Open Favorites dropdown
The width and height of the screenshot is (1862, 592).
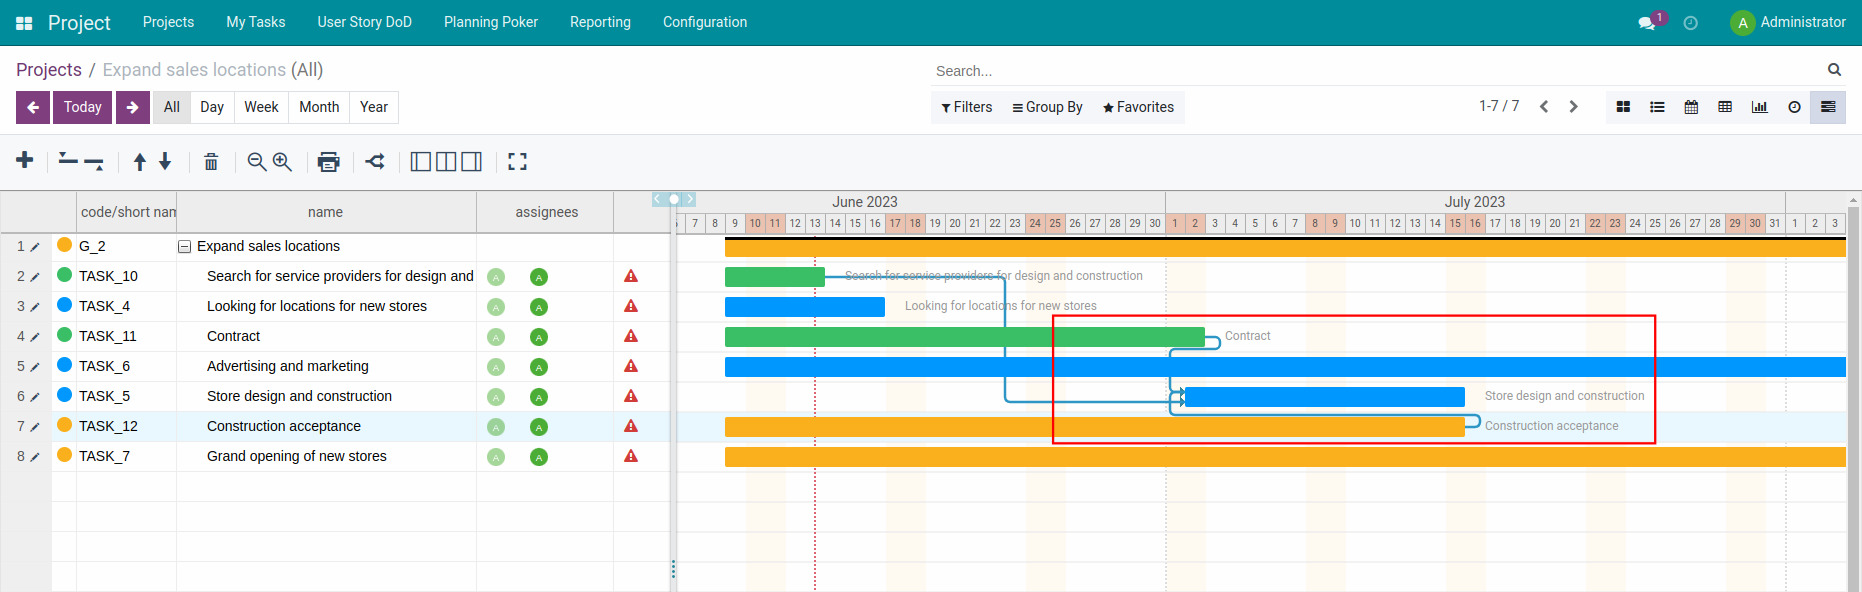click(x=1139, y=107)
